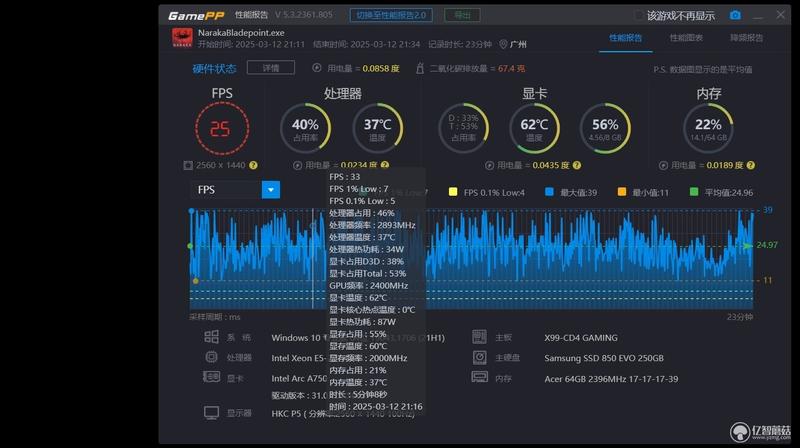The width and height of the screenshot is (800, 448).
Task: Click the green 平均值 legend swatch
Action: 694,192
